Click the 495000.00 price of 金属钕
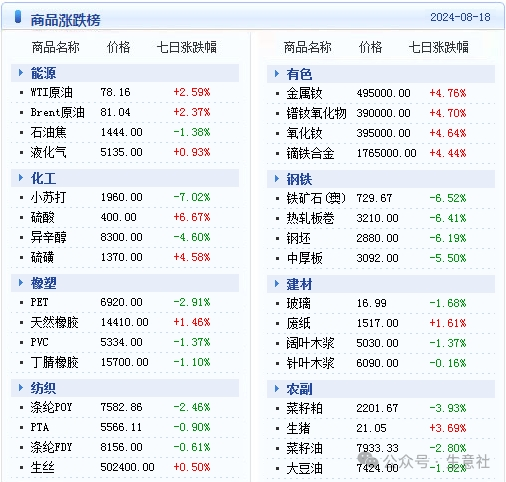Screen dimensions: 506x482 coord(383,93)
